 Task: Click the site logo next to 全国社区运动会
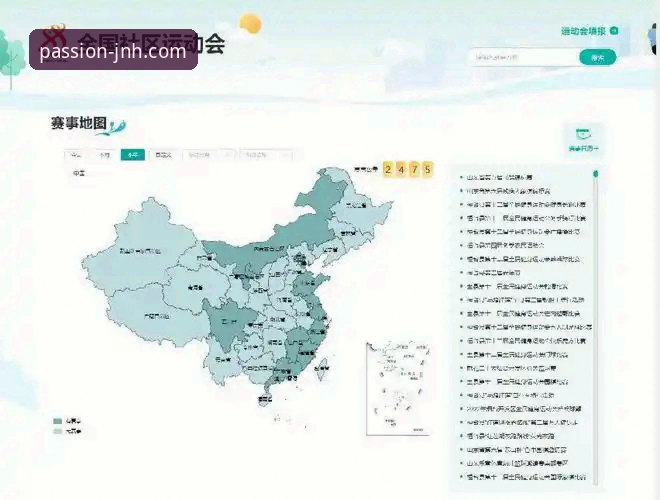(54, 39)
